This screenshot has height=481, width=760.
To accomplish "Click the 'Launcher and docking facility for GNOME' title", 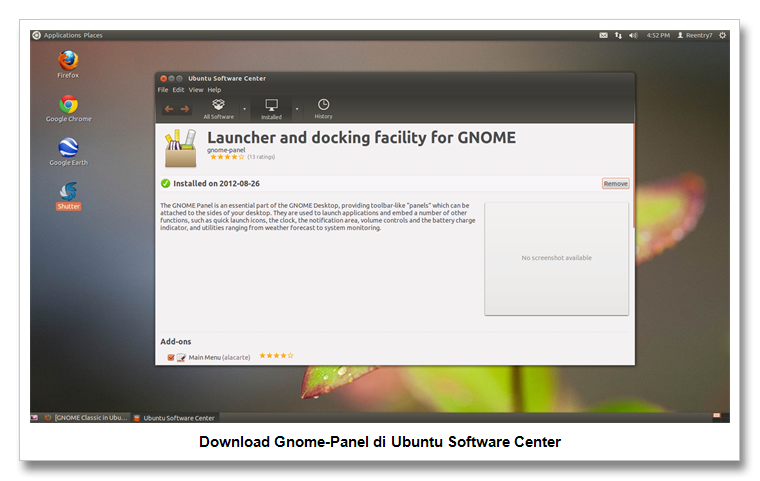I will pos(362,138).
